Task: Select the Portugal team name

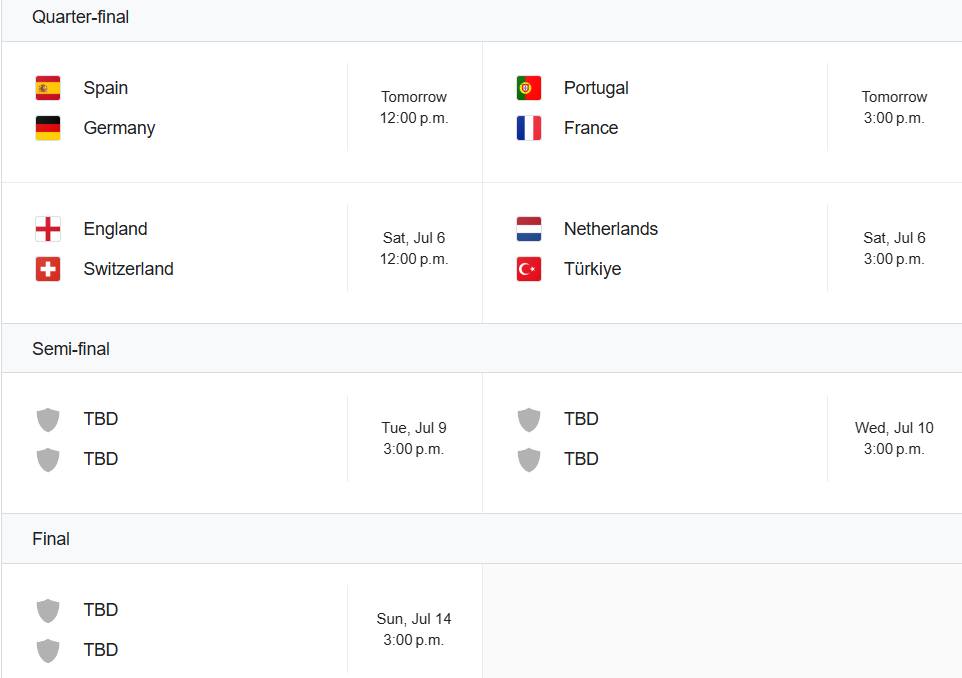Action: [x=596, y=88]
